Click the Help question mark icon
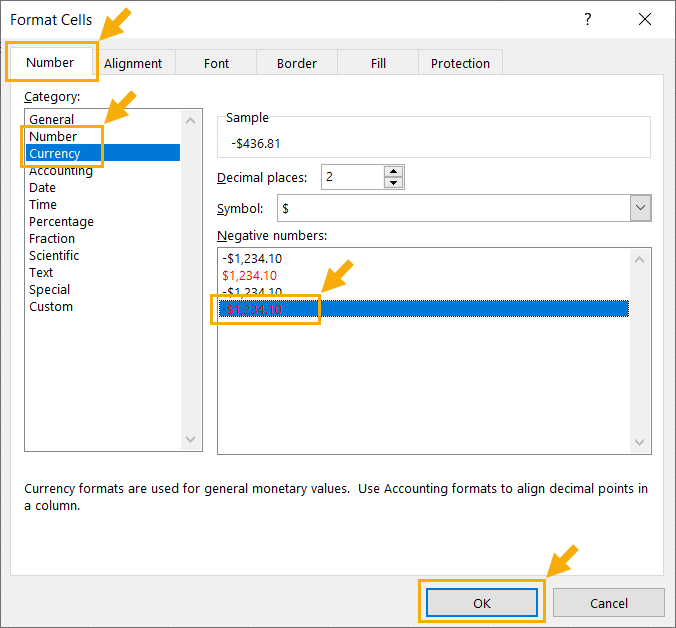The height and width of the screenshot is (628, 676). pos(587,20)
